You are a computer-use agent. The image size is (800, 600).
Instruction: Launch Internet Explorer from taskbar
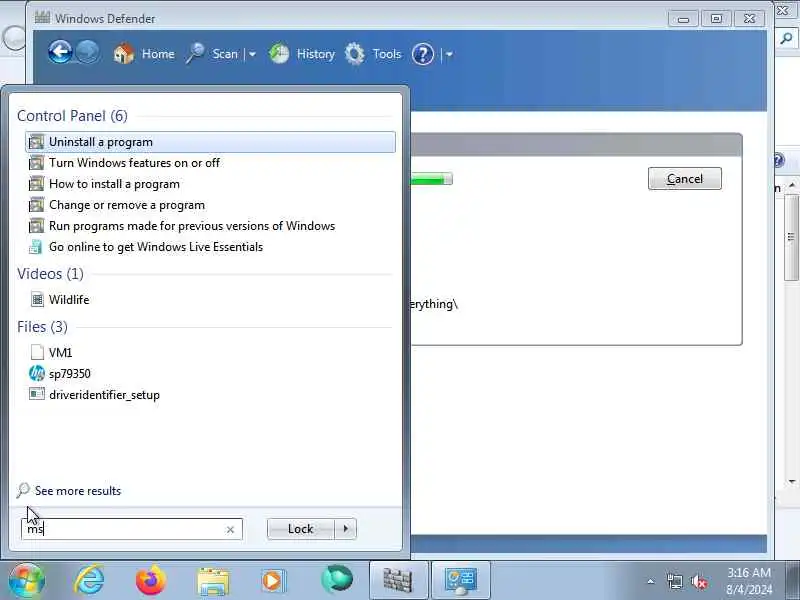[89, 581]
